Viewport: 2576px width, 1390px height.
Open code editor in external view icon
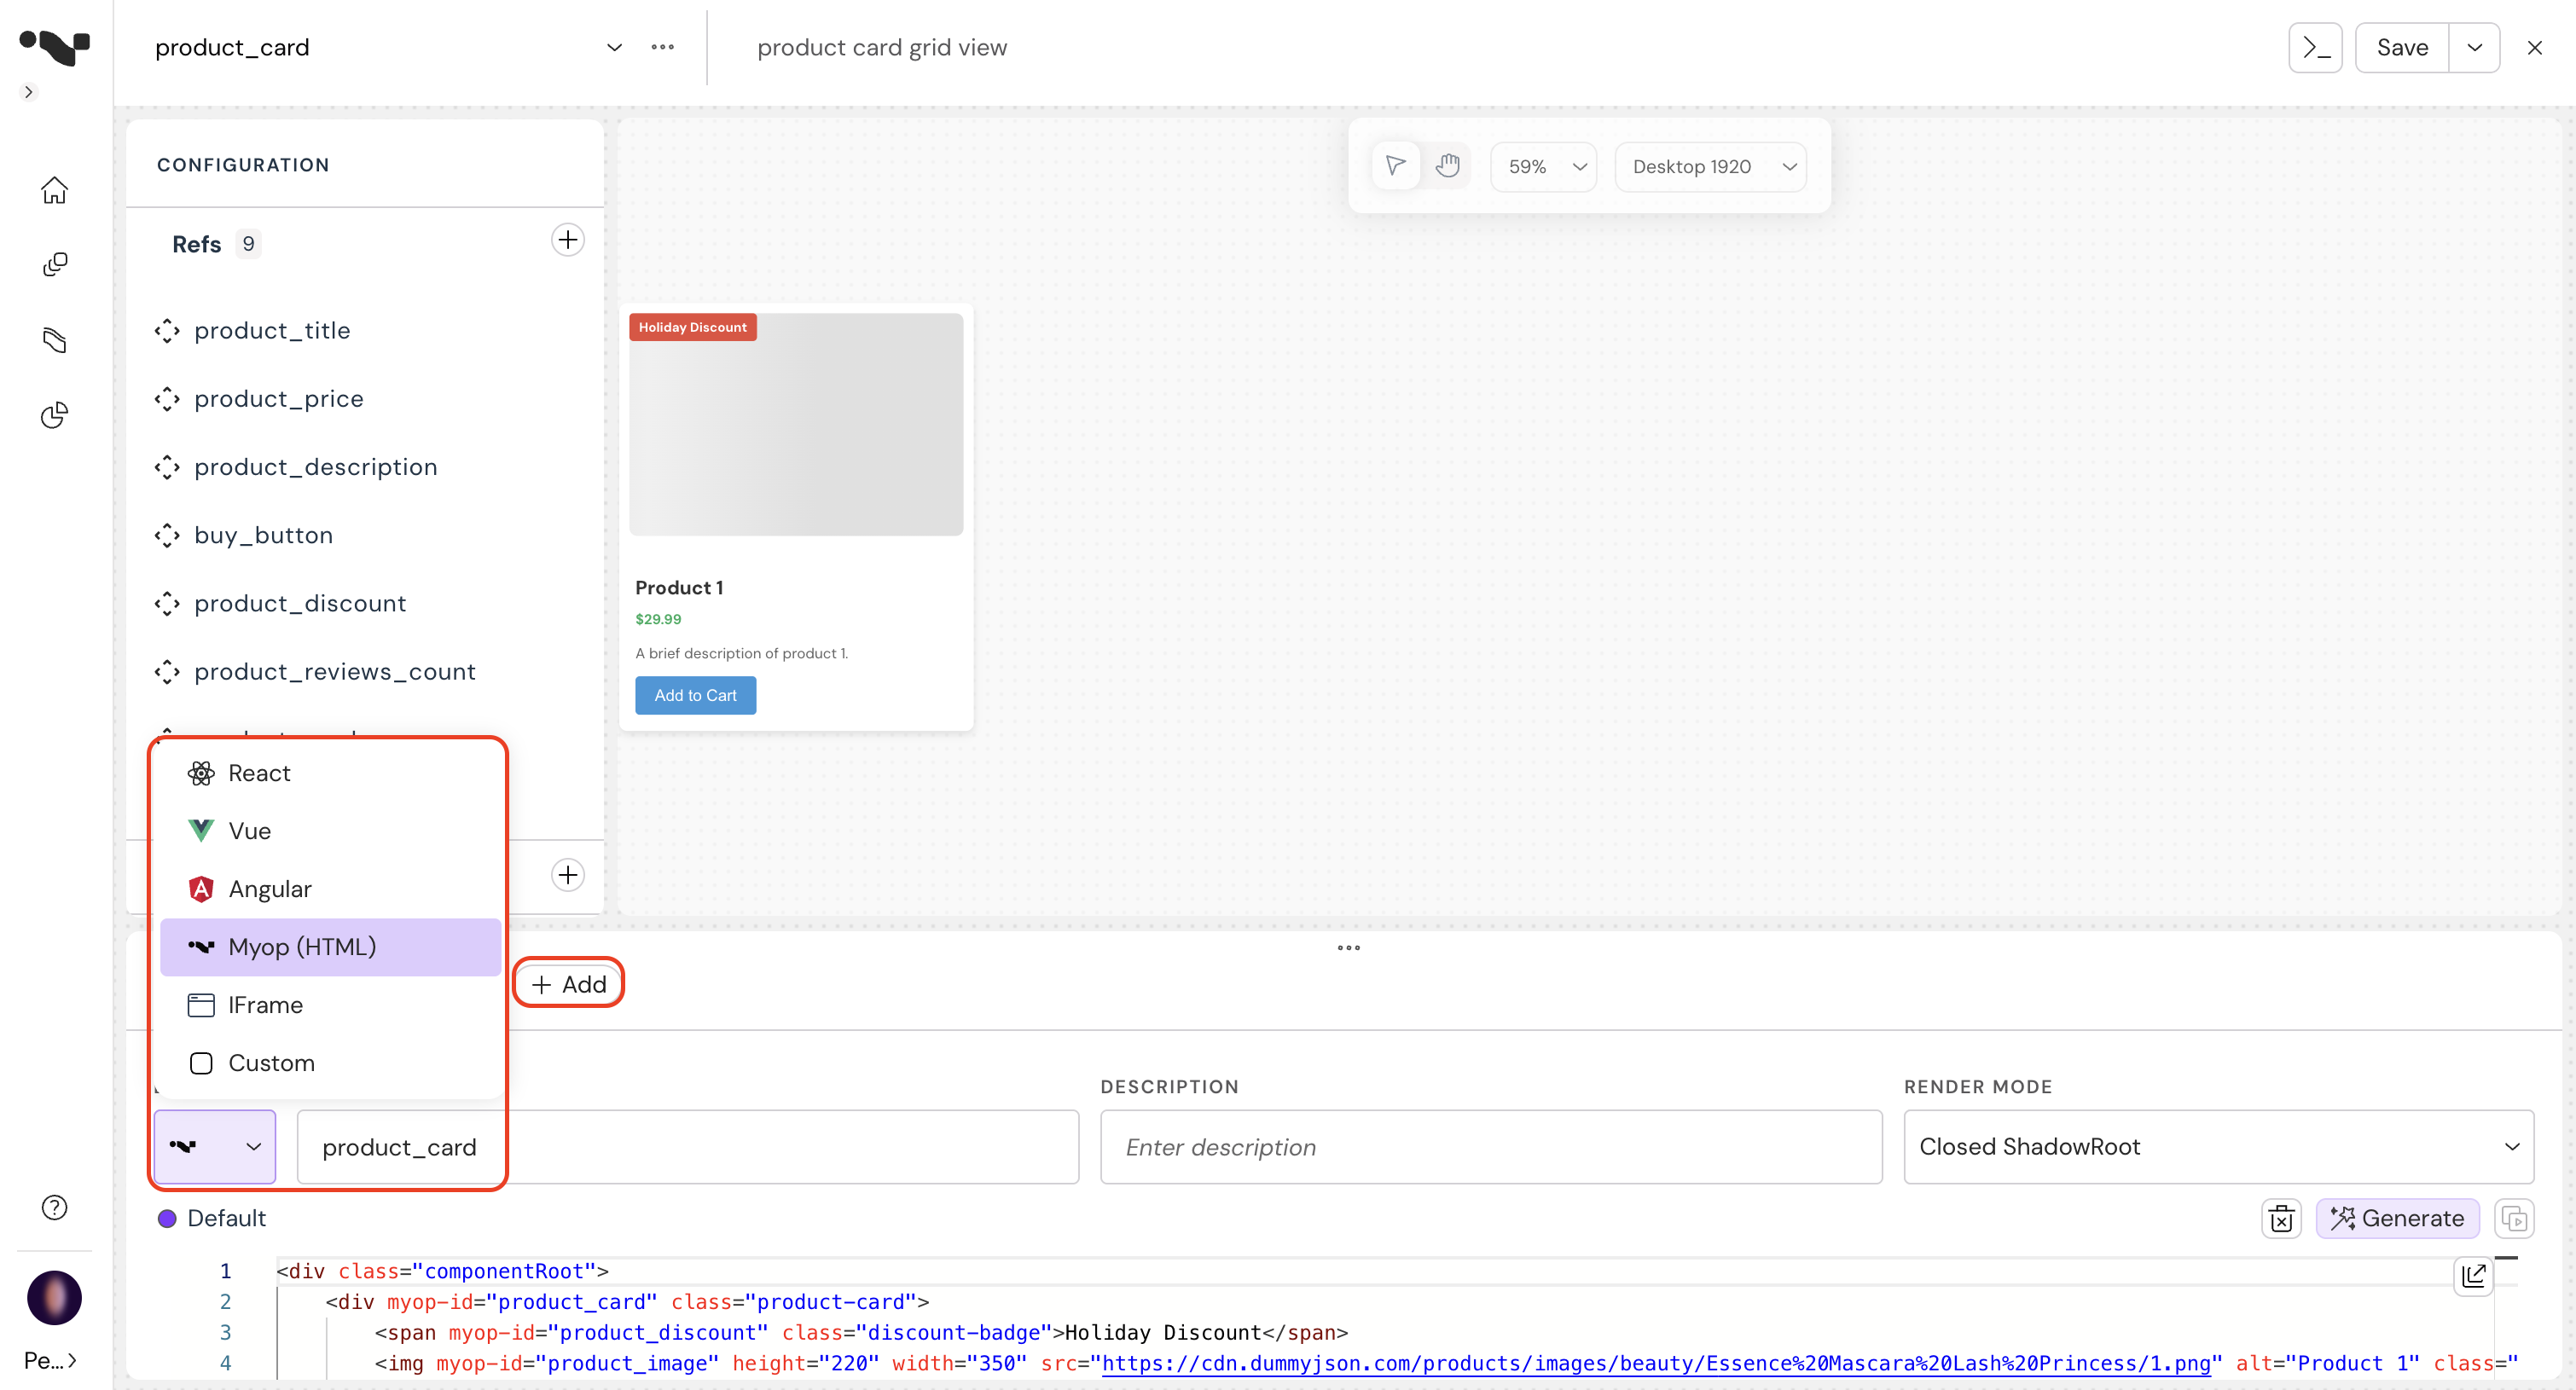coord(2473,1275)
